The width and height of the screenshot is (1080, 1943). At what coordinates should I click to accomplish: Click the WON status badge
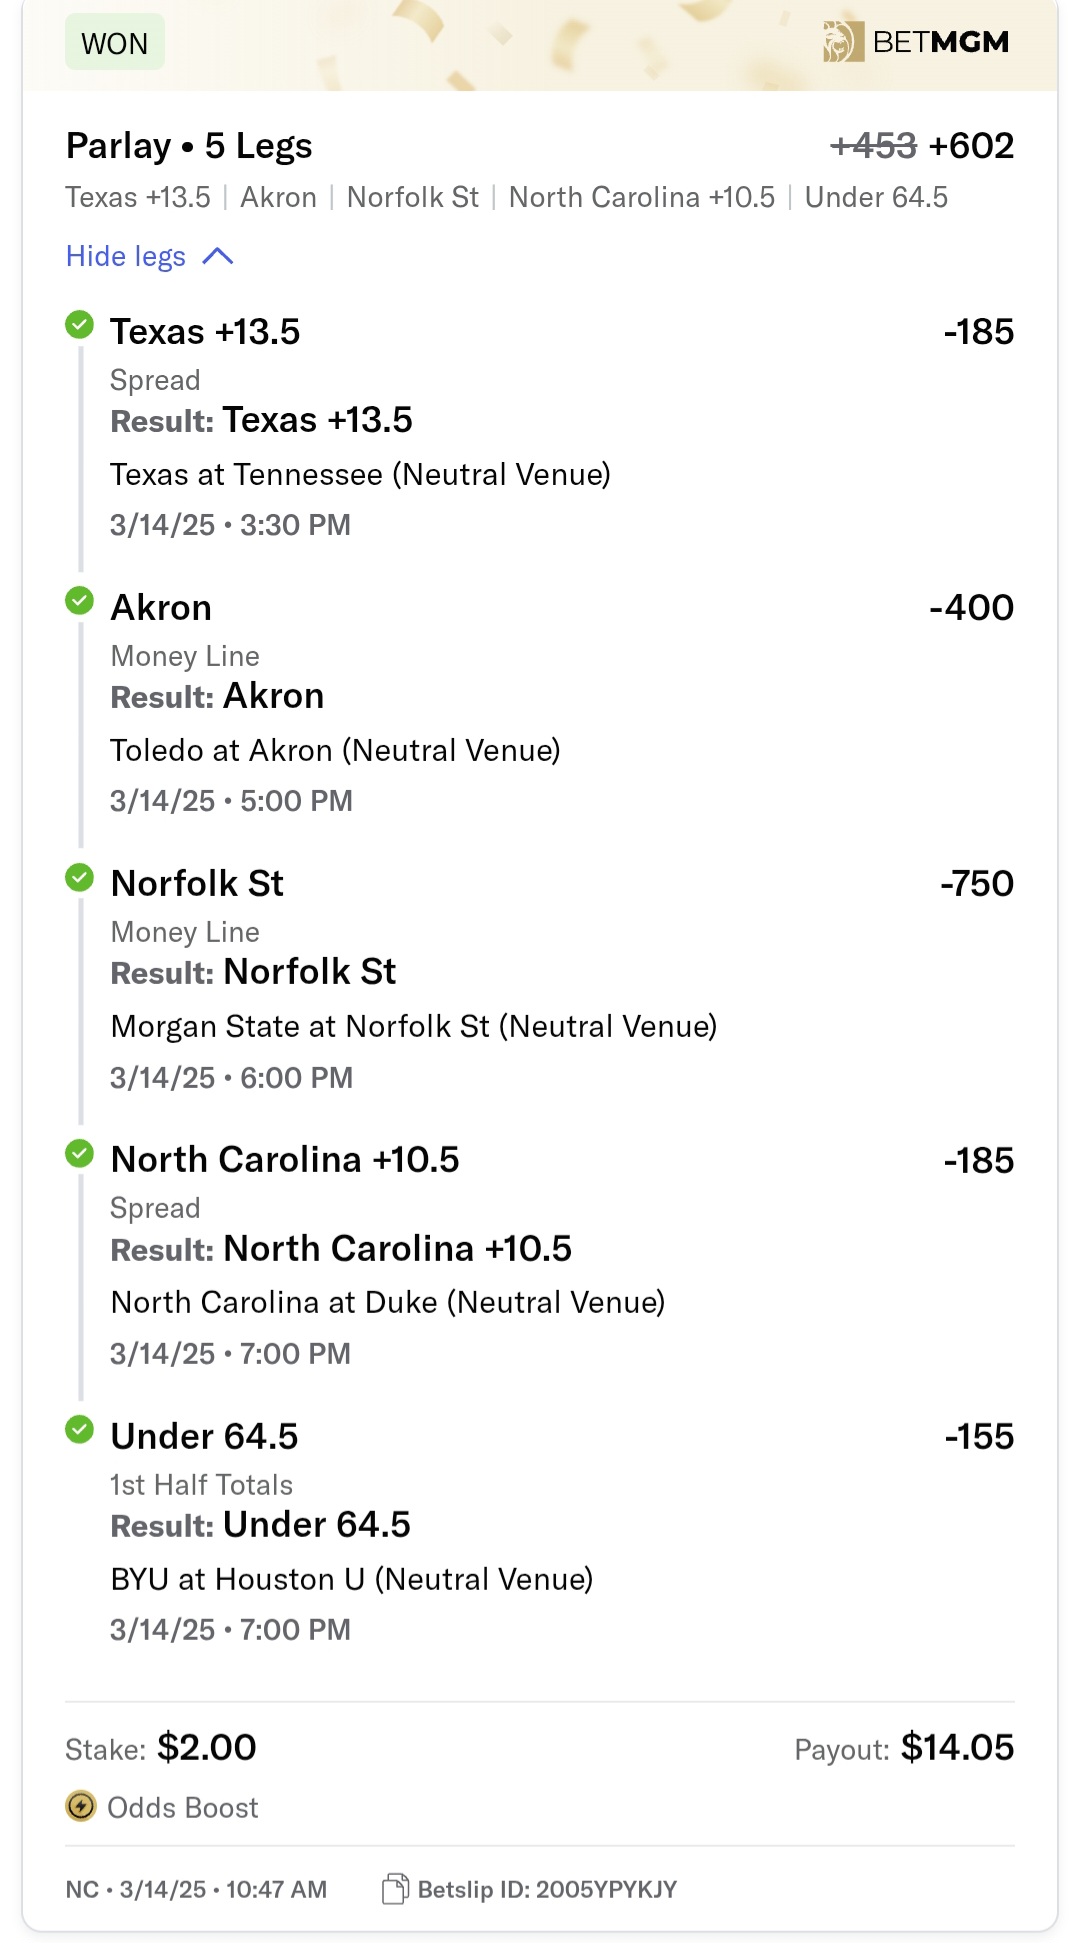(114, 43)
